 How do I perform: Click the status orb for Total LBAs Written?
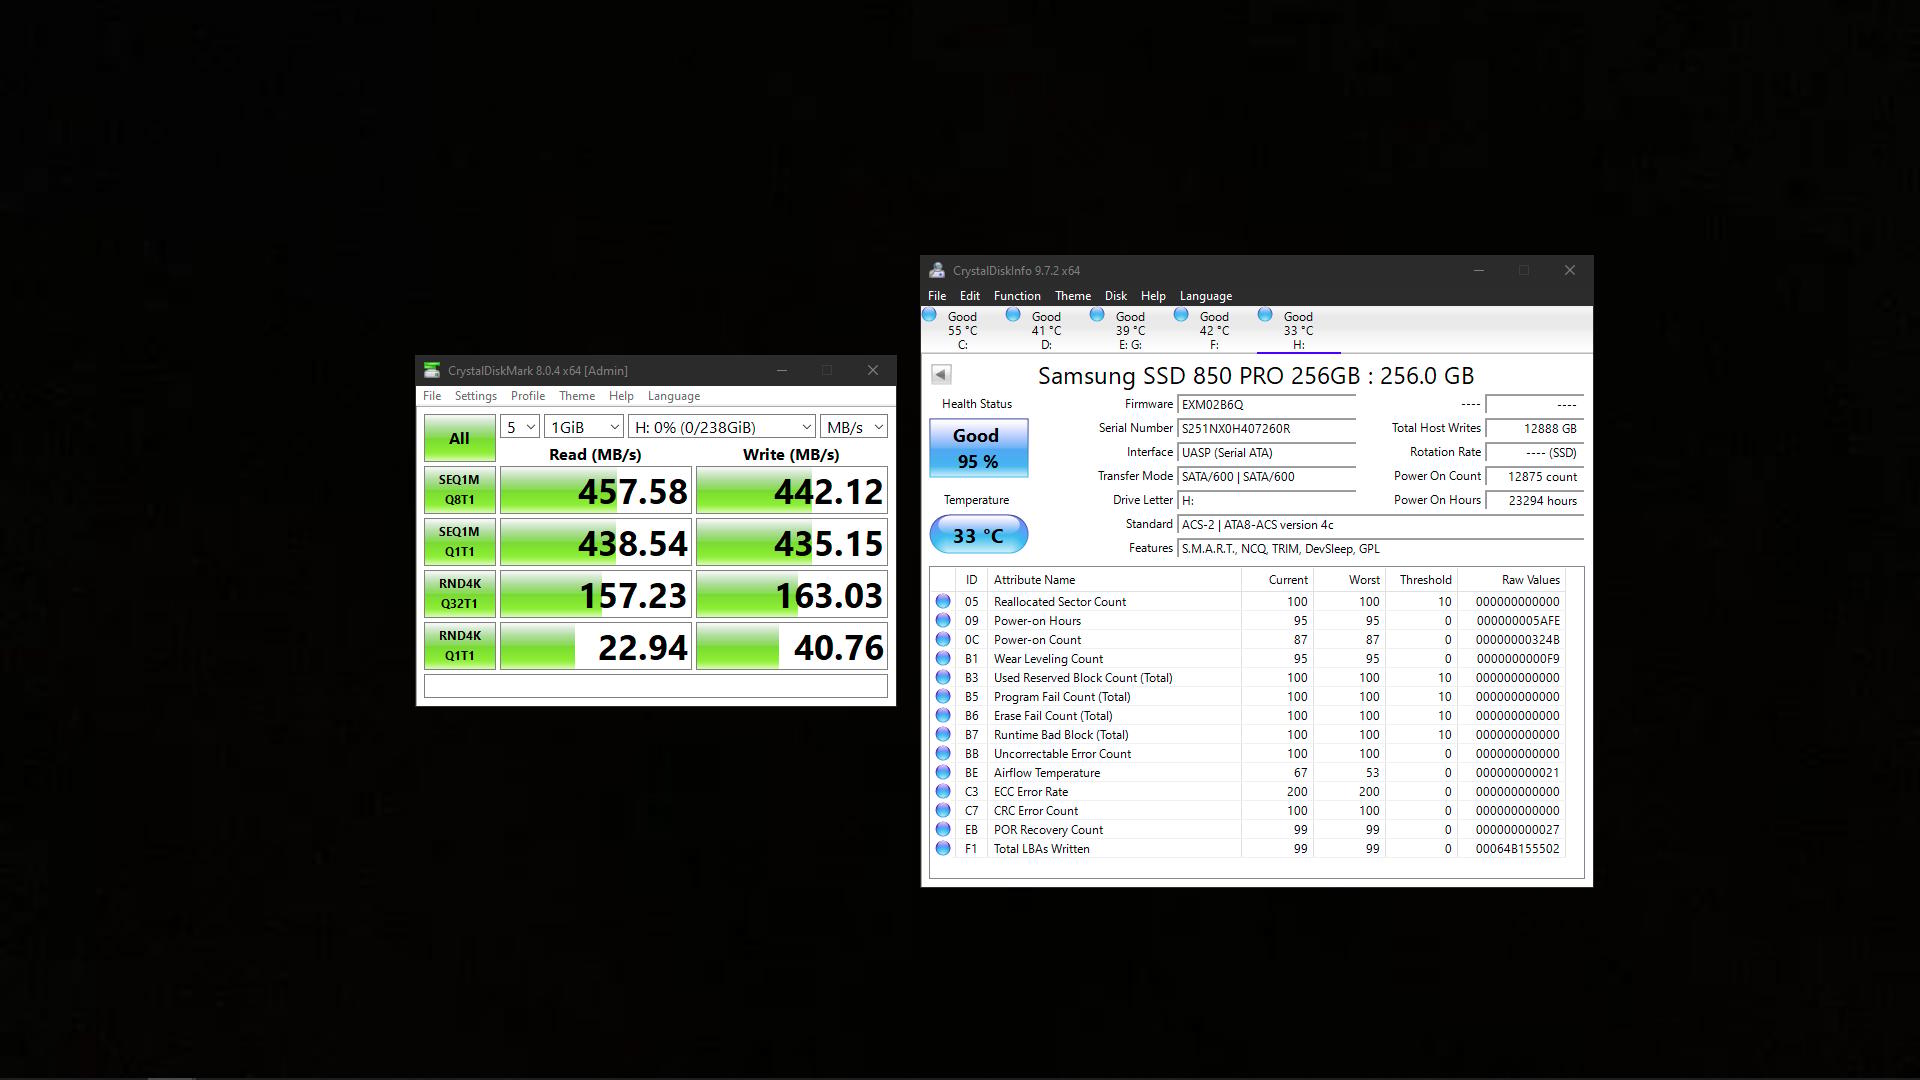pos(943,848)
